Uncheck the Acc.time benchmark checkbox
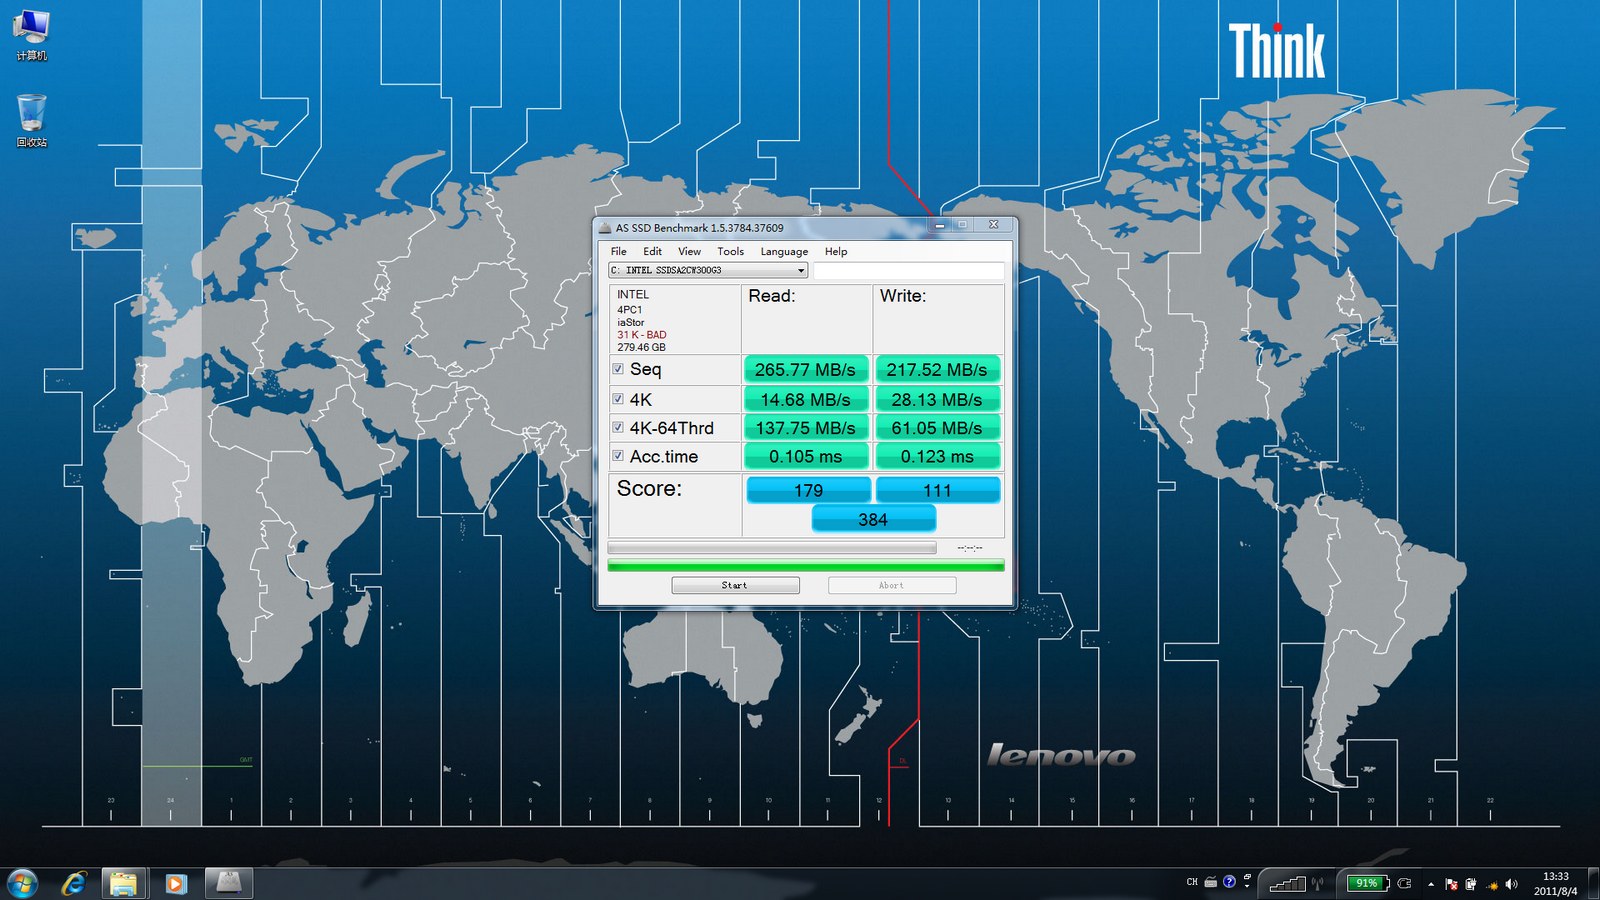This screenshot has height=900, width=1600. (618, 456)
